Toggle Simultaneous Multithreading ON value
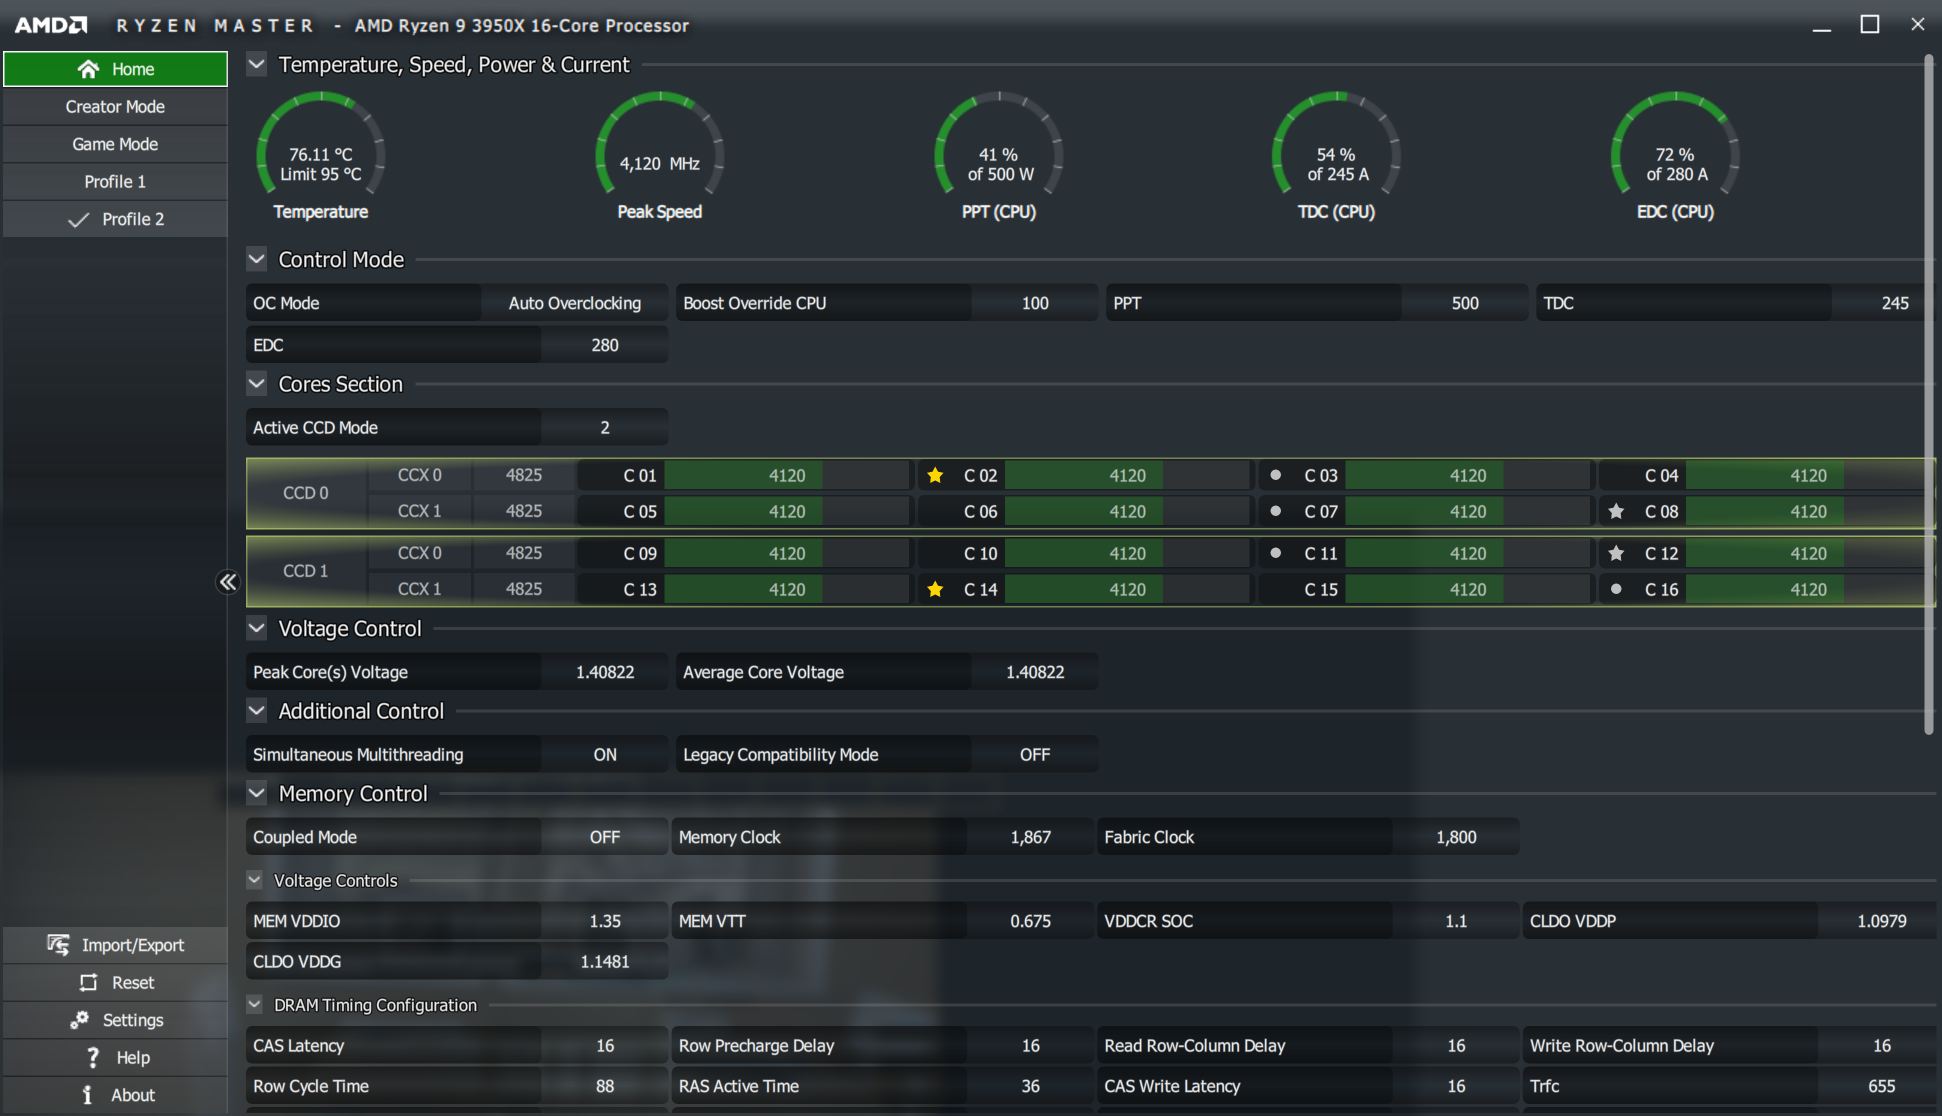The height and width of the screenshot is (1116, 1942). [604, 755]
